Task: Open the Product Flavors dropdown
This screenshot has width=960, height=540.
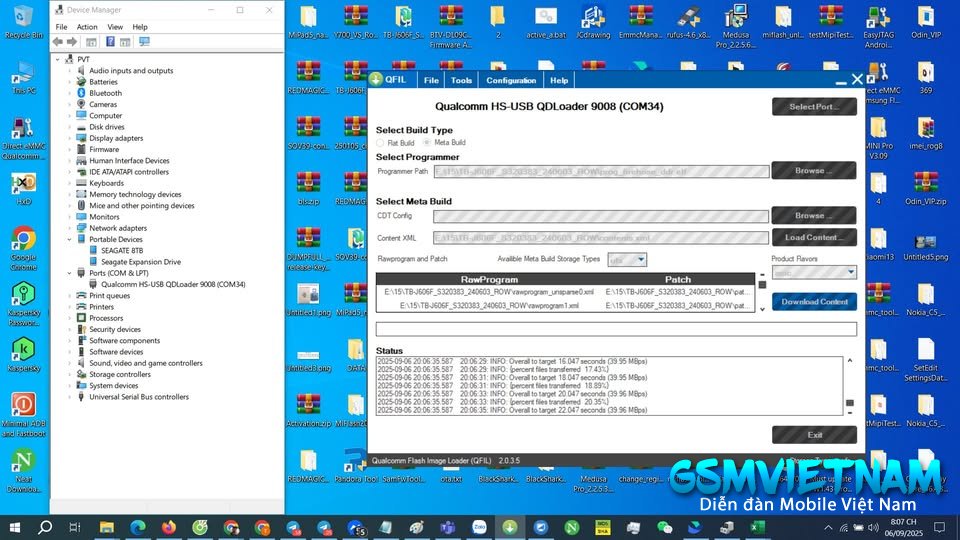Action: point(814,272)
